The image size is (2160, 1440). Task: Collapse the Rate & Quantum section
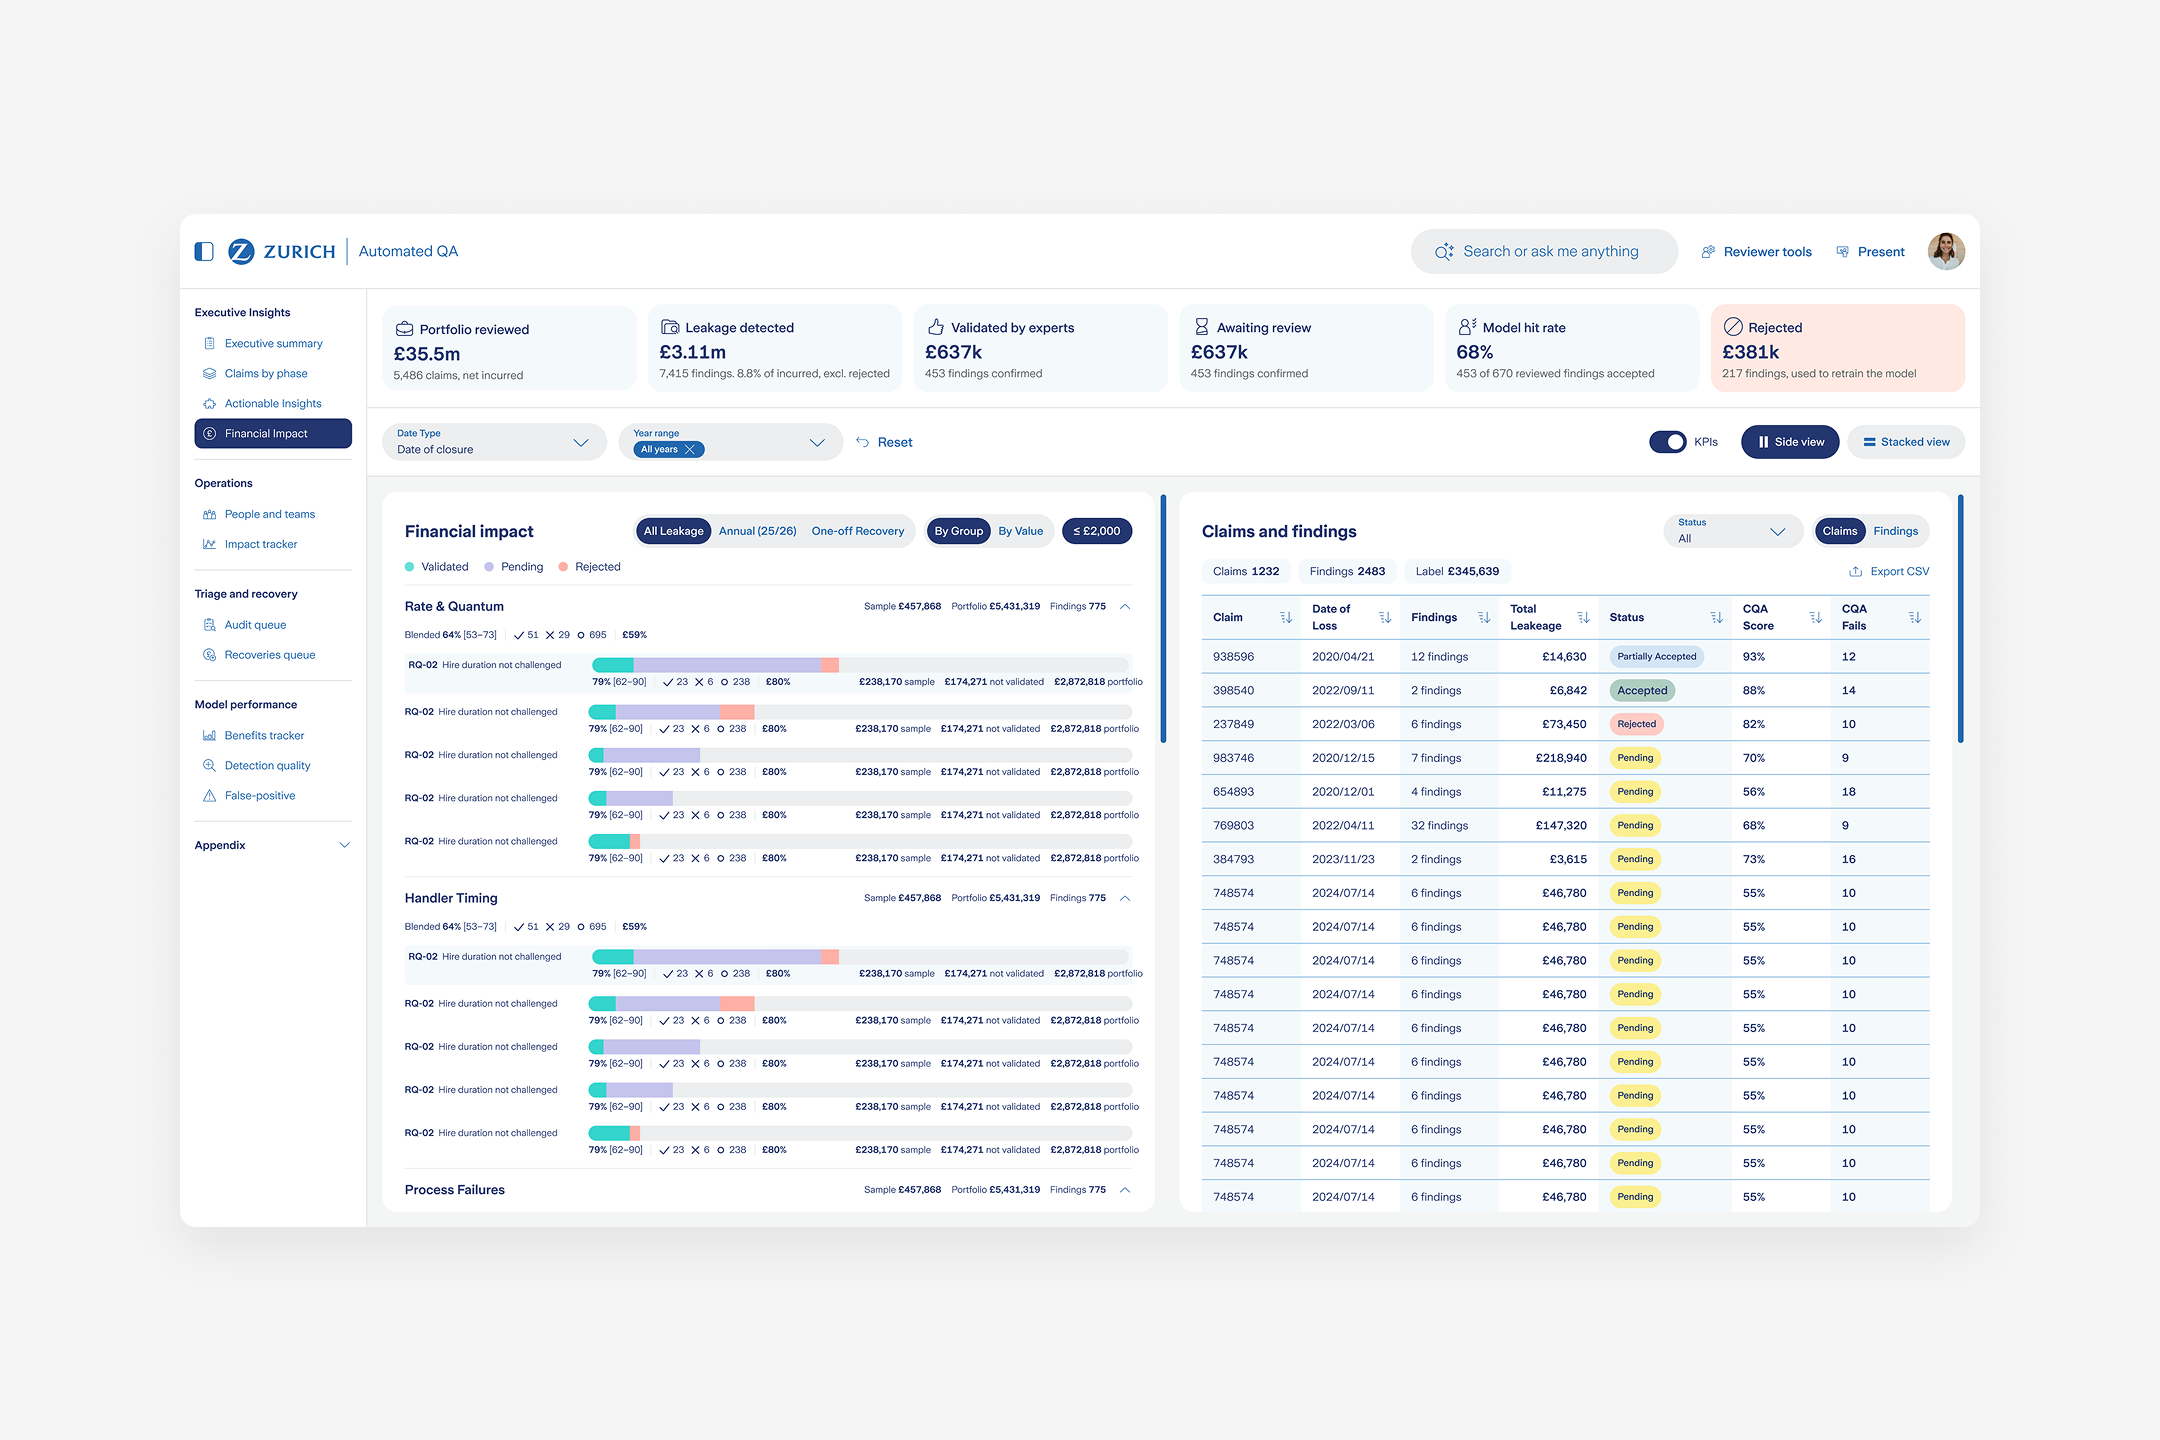[1125, 606]
